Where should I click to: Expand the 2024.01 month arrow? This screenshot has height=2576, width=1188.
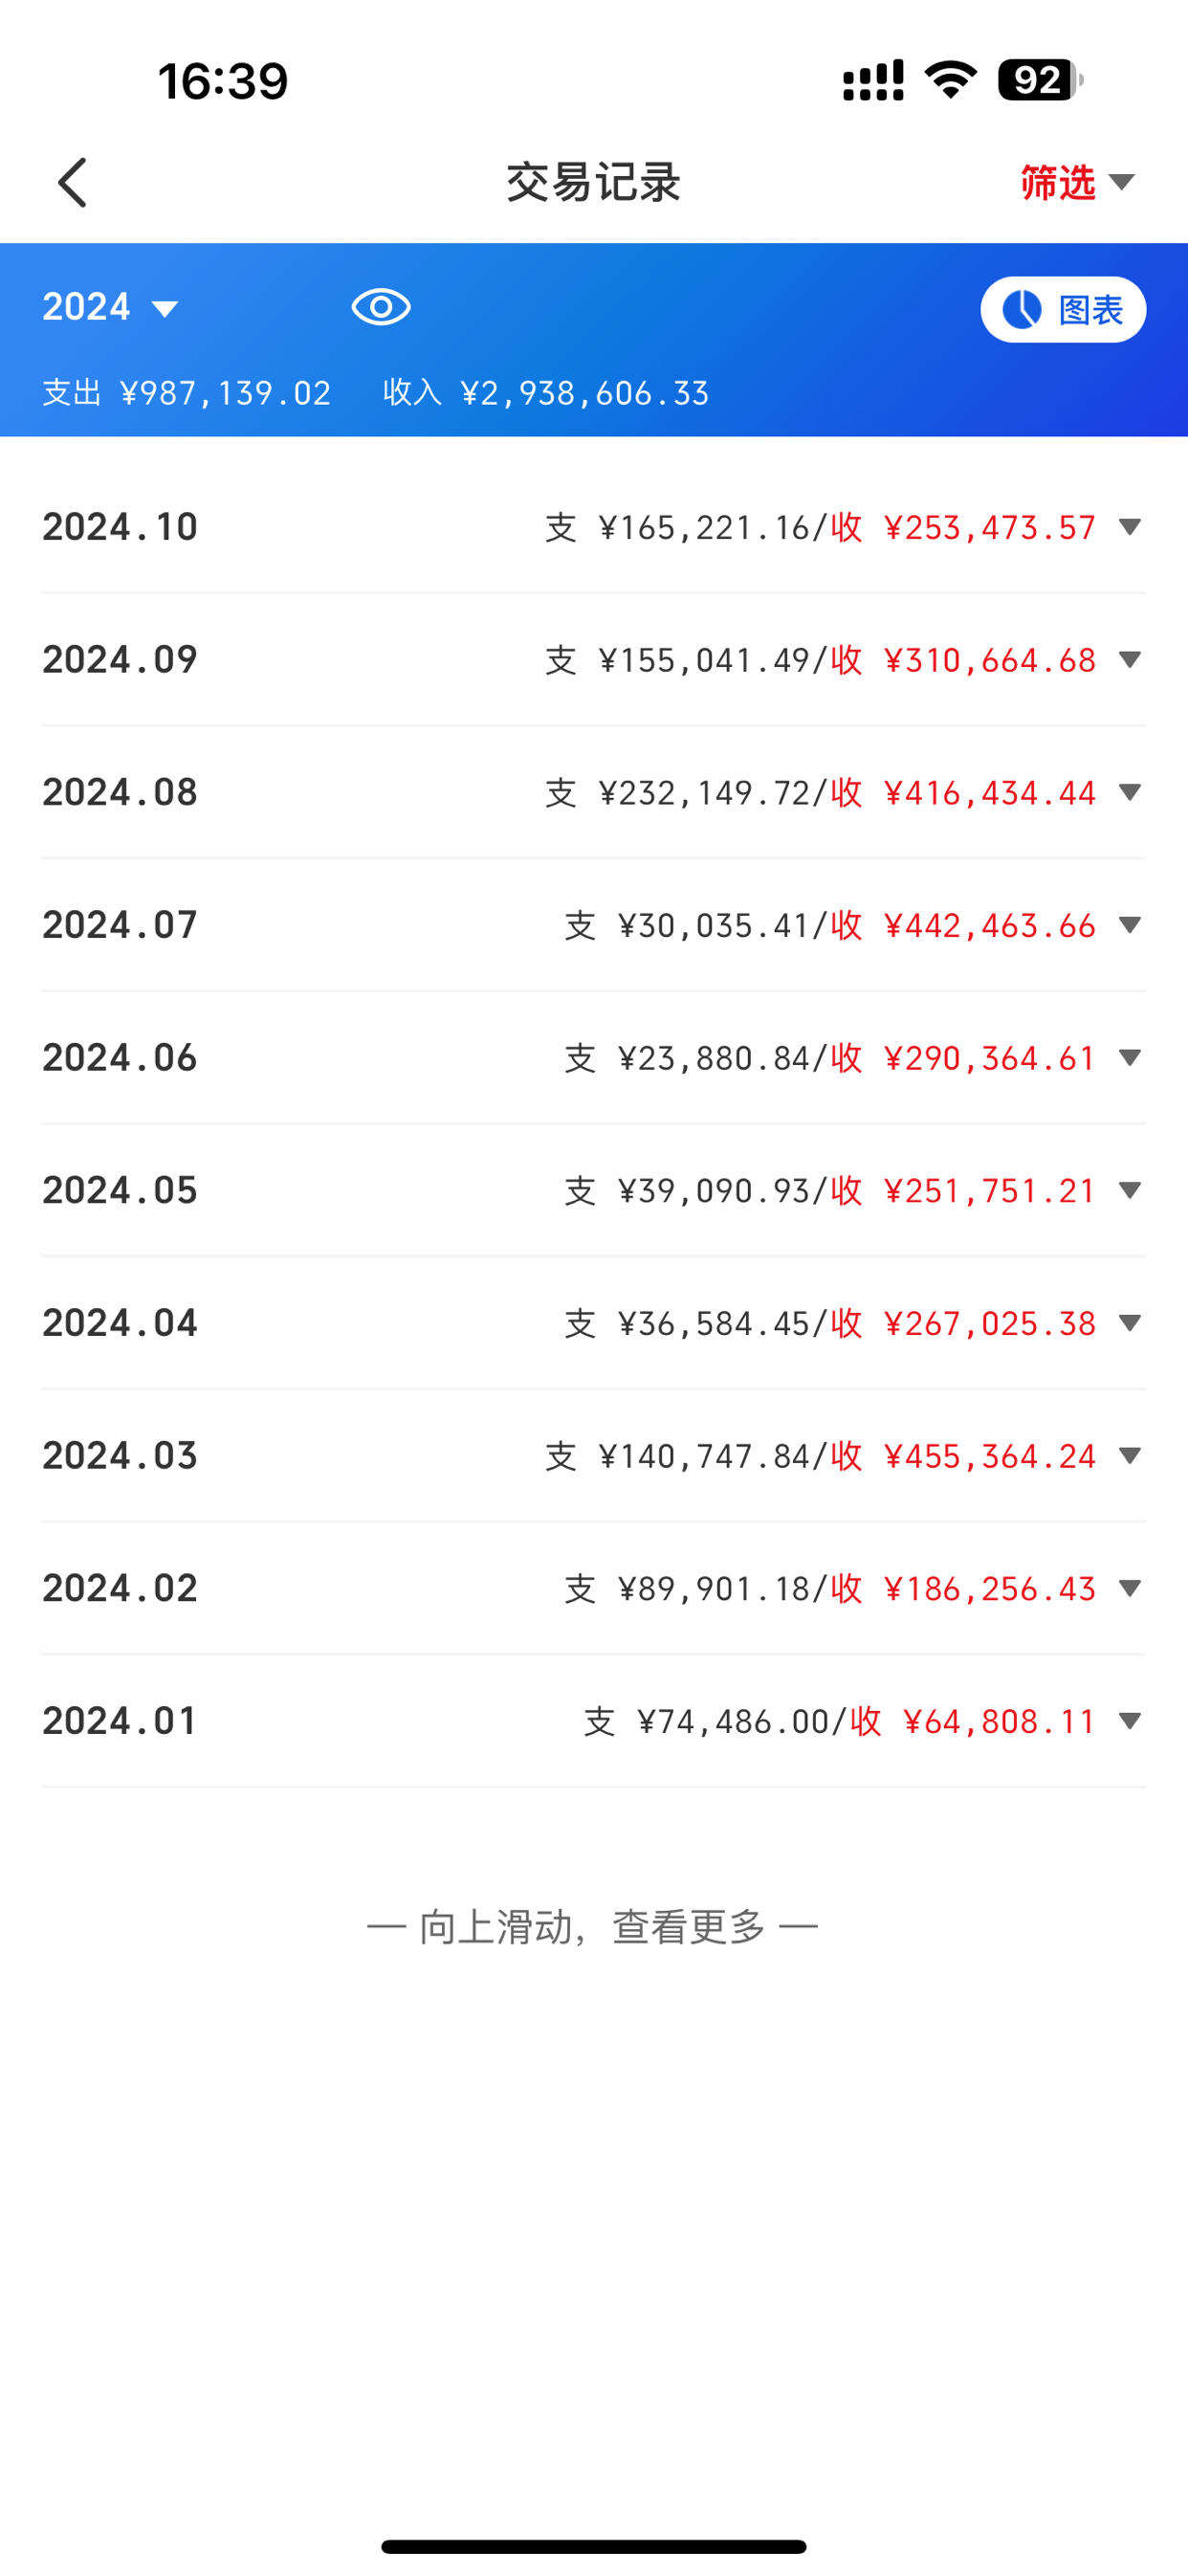pos(1130,1721)
